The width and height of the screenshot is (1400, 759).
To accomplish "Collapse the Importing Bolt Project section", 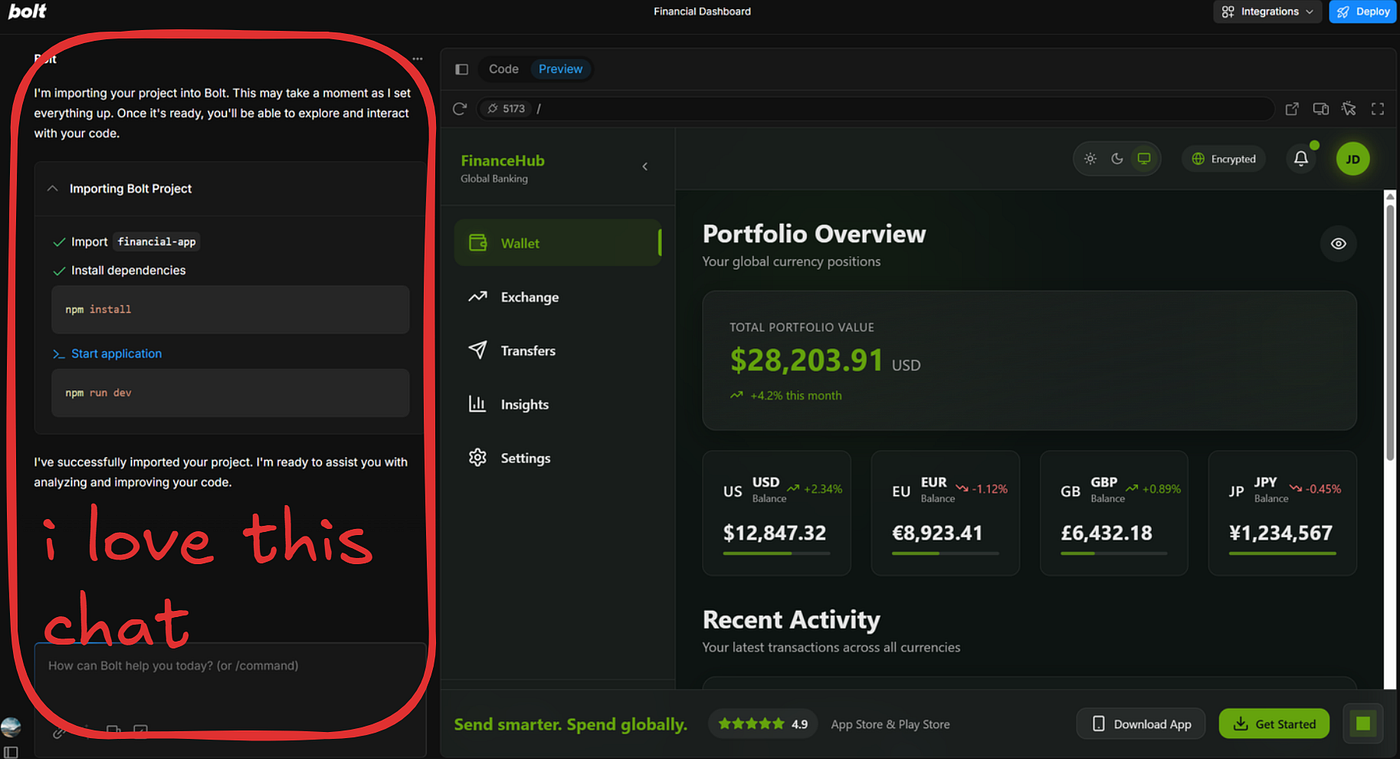I will [53, 188].
